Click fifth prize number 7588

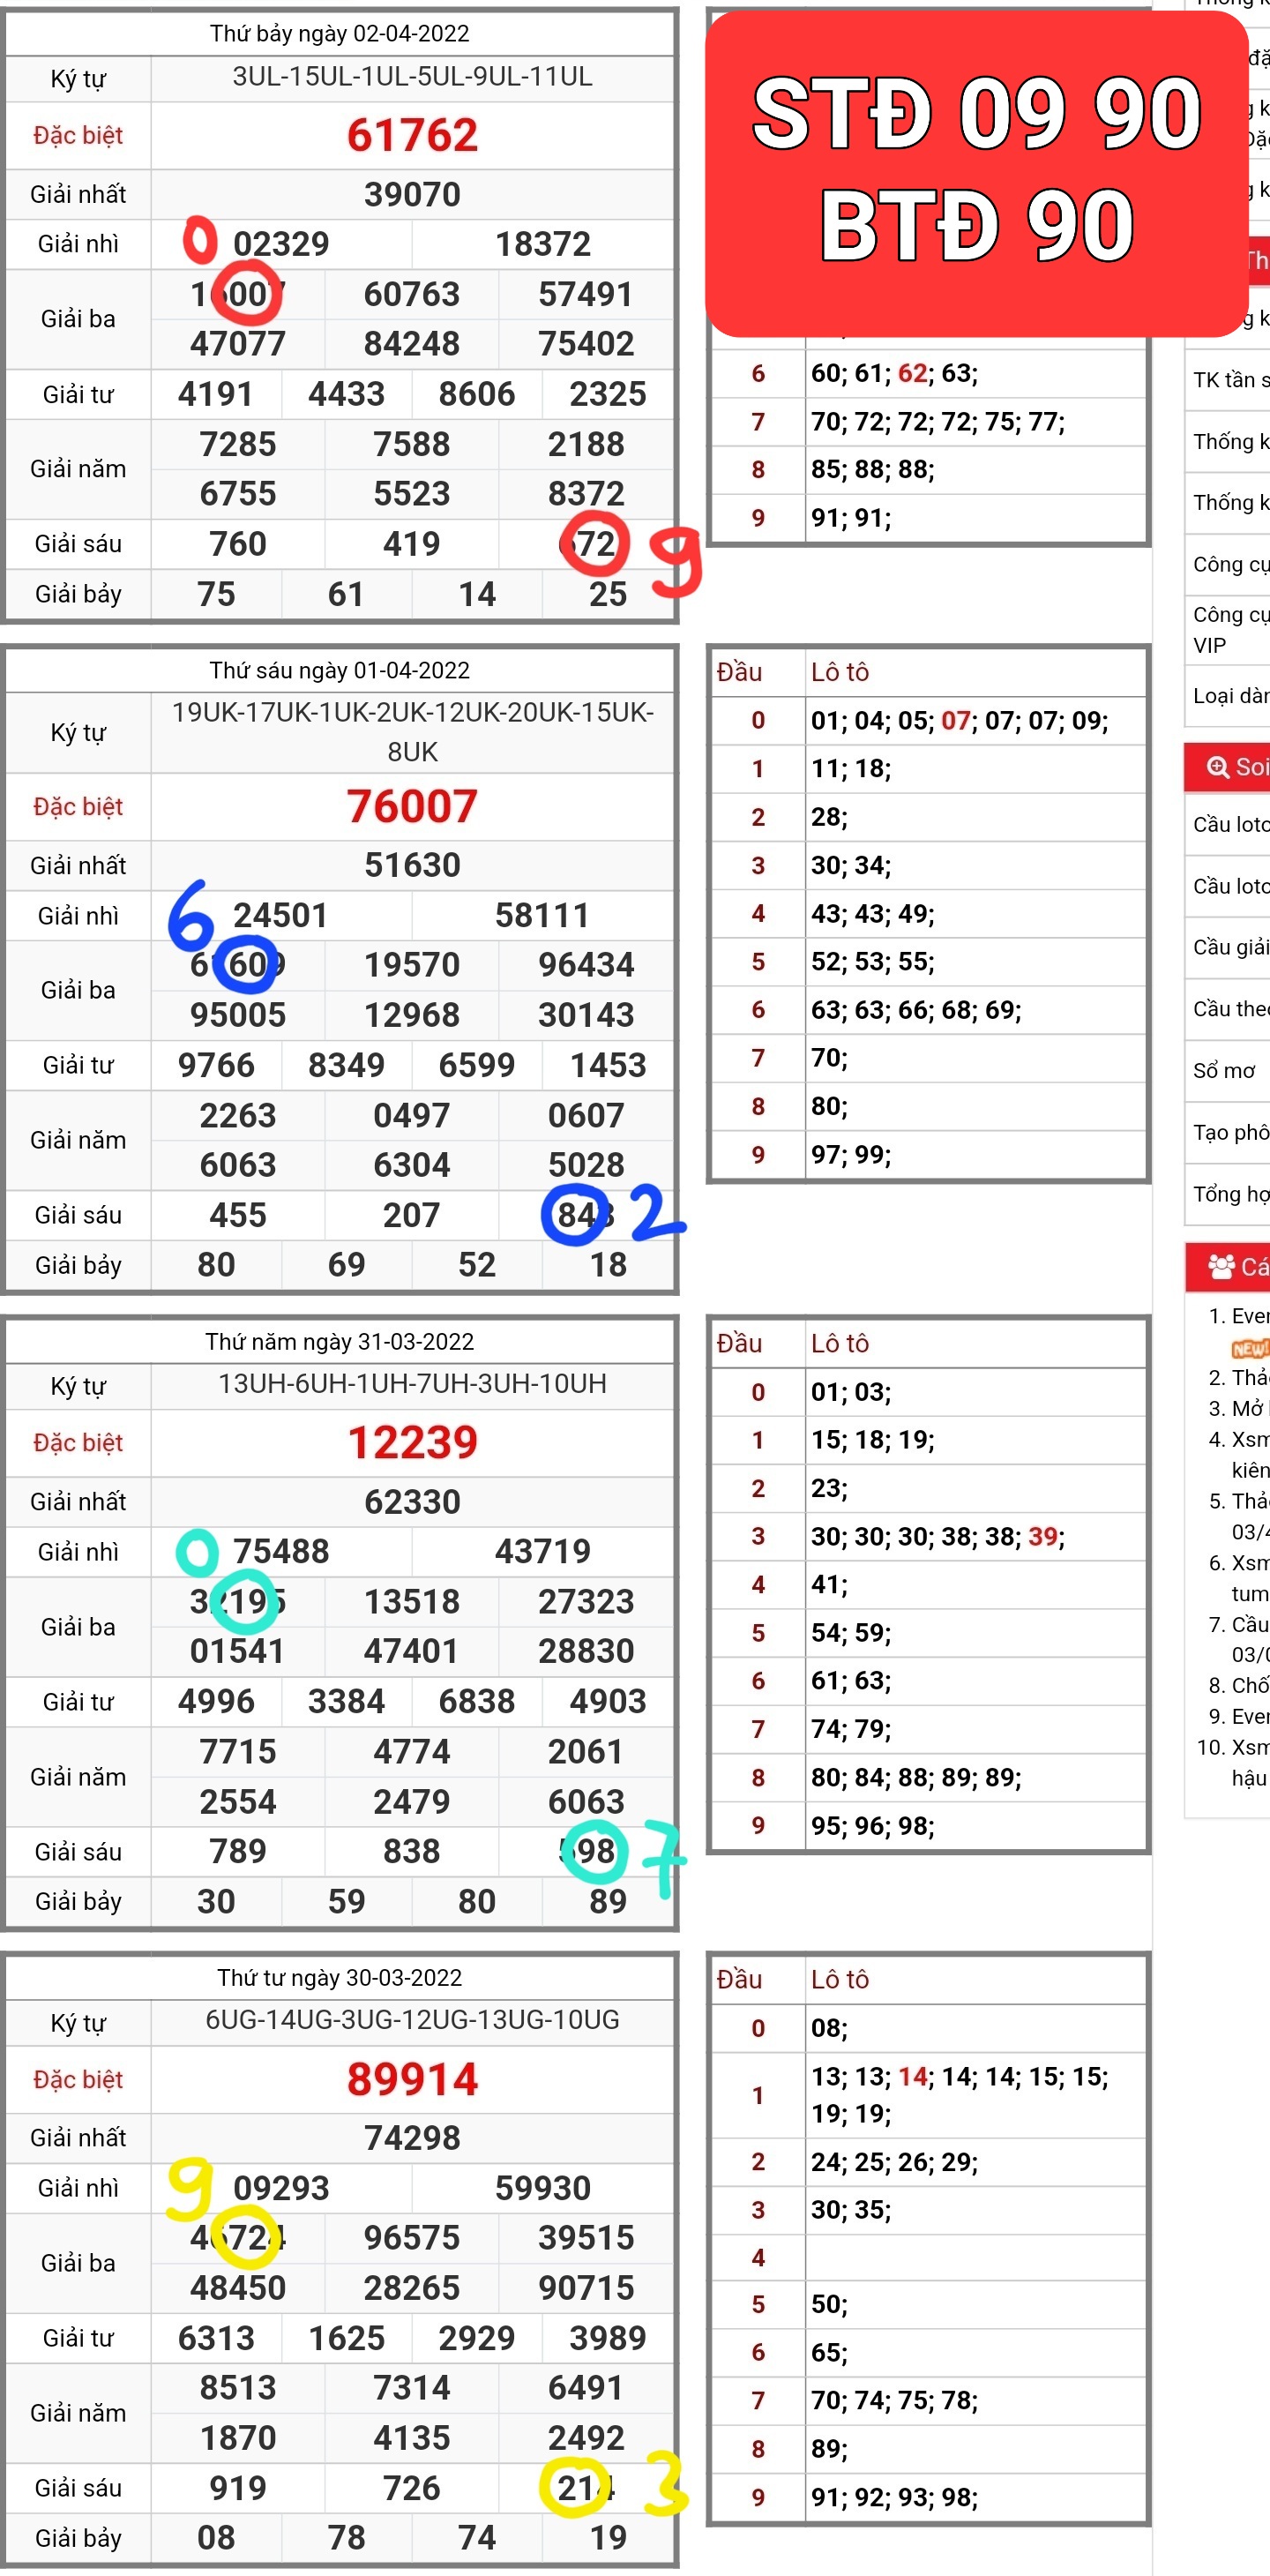pos(412,444)
